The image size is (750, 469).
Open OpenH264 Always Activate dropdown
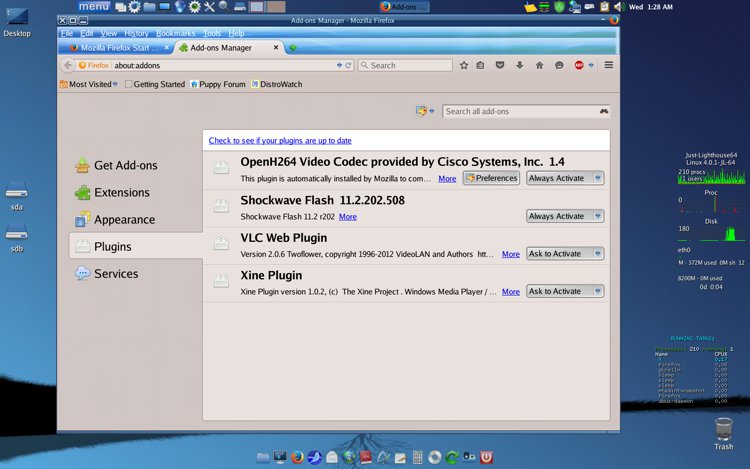pyautogui.click(x=565, y=178)
